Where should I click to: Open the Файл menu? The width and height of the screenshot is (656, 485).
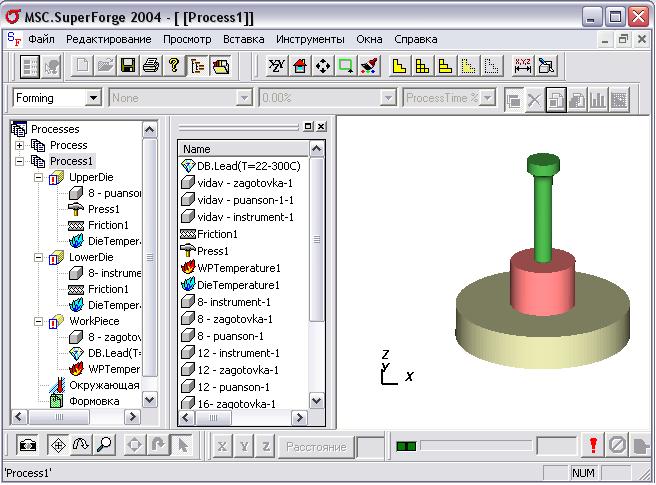tap(41, 39)
